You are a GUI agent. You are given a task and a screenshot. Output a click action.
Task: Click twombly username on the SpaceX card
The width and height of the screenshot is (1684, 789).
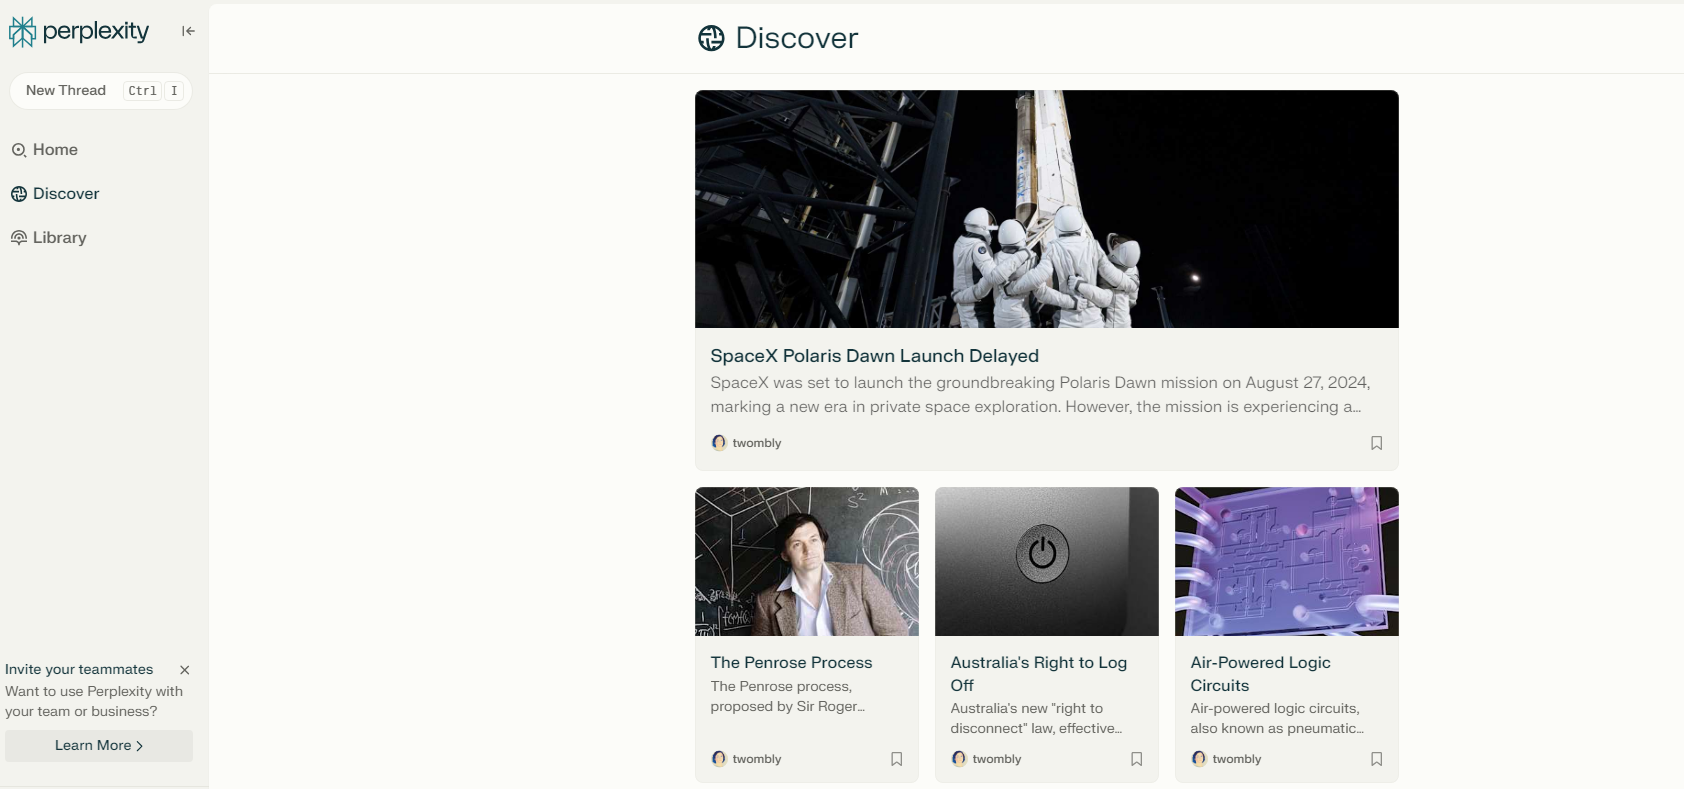[757, 443]
